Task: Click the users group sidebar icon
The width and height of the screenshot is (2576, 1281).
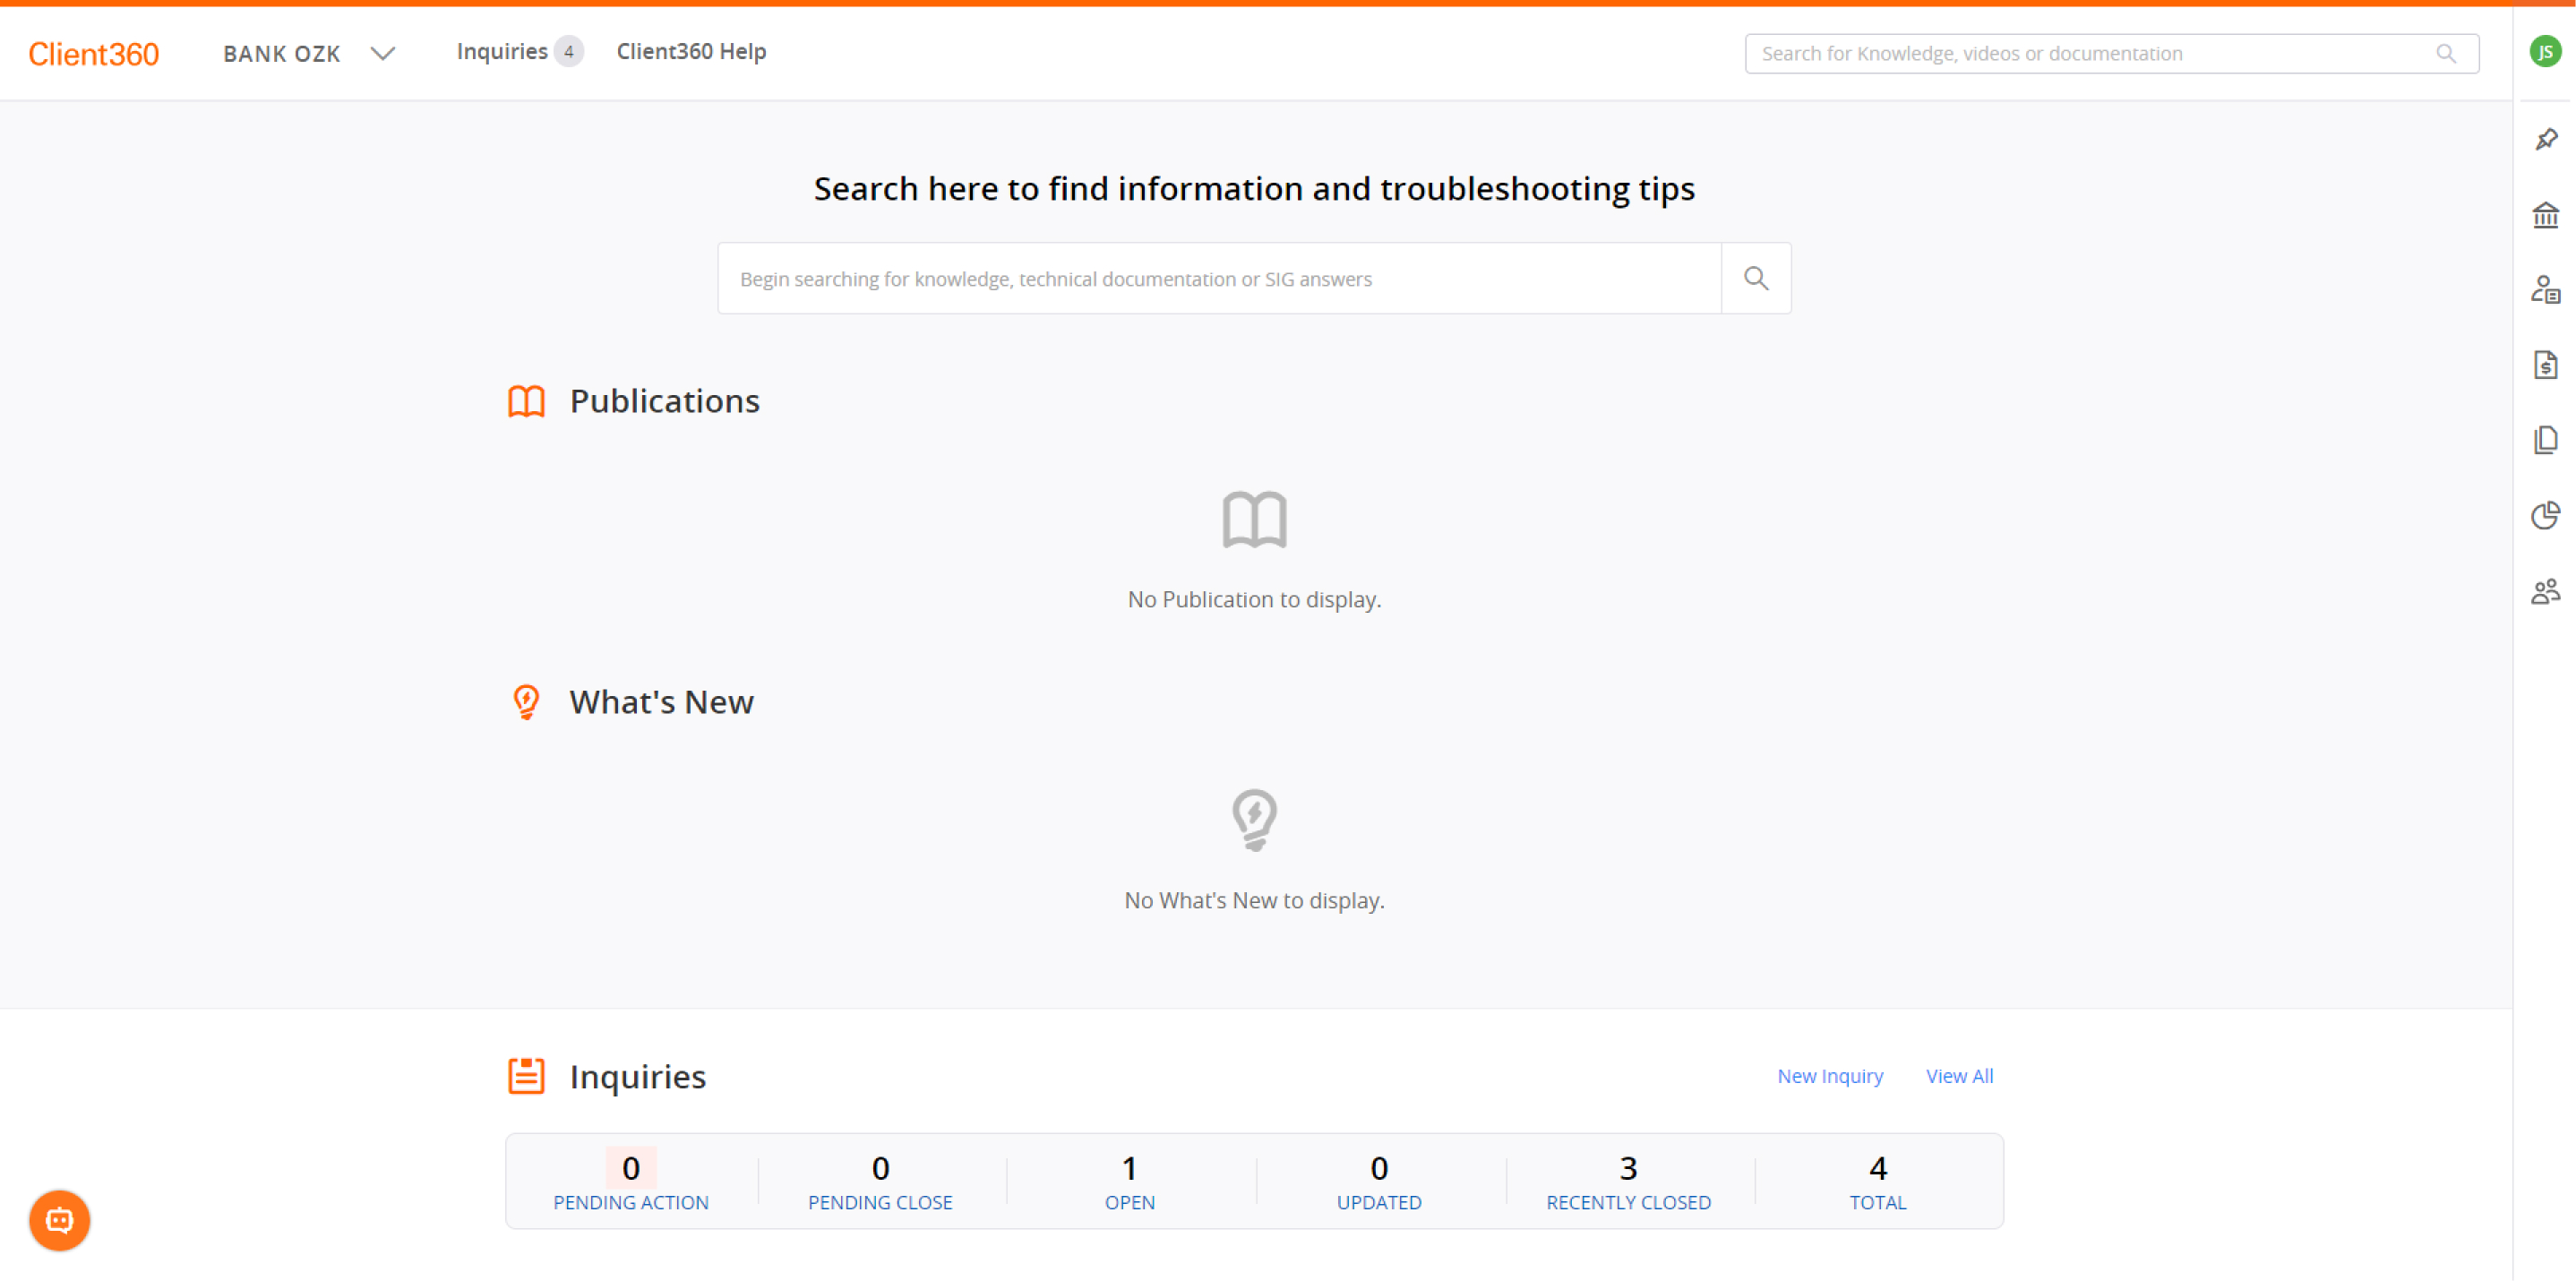Action: click(2546, 591)
